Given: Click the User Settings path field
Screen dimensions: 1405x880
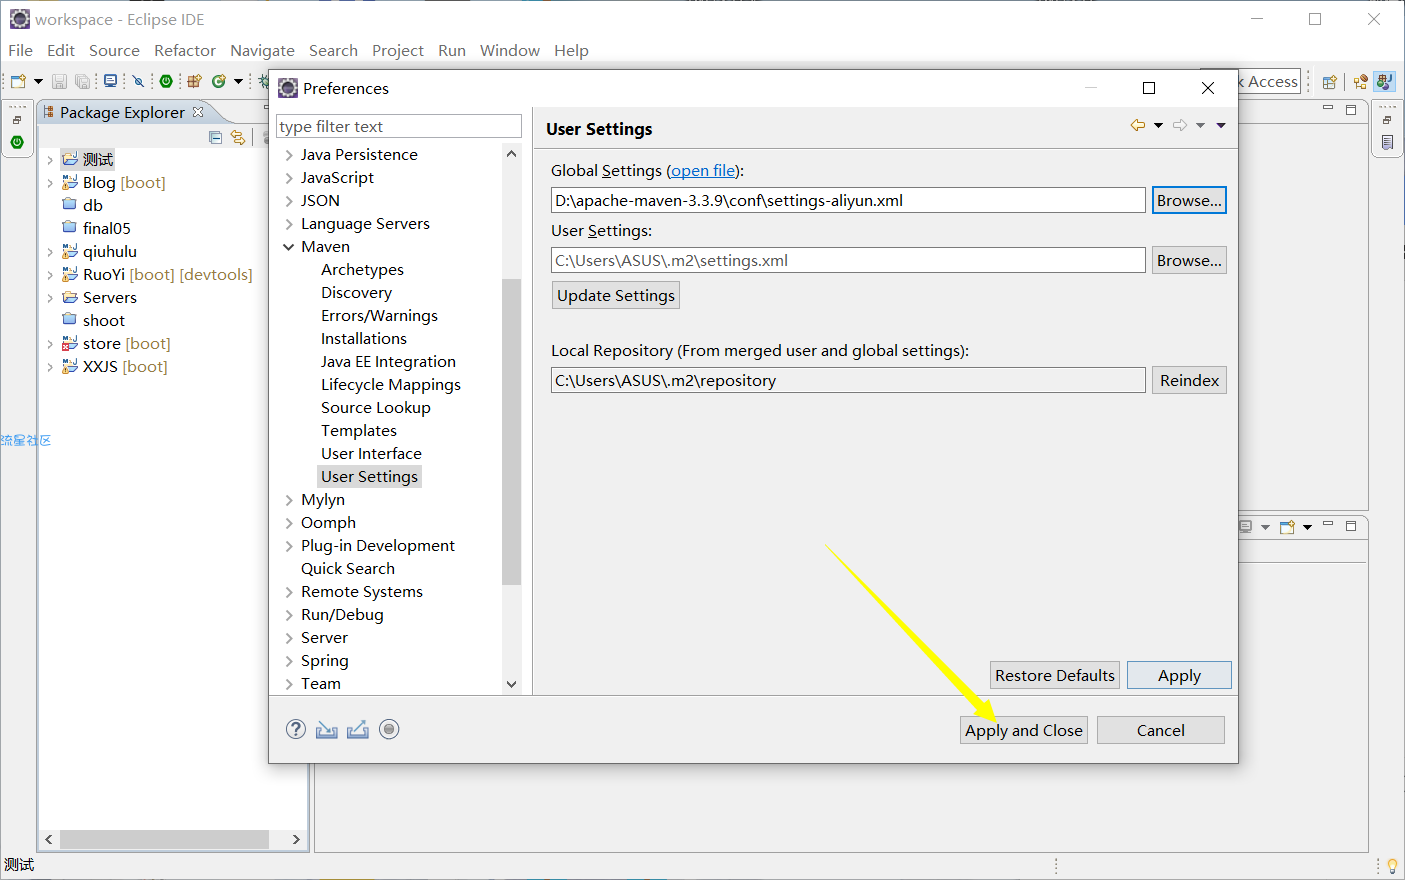Looking at the screenshot, I should pos(848,260).
